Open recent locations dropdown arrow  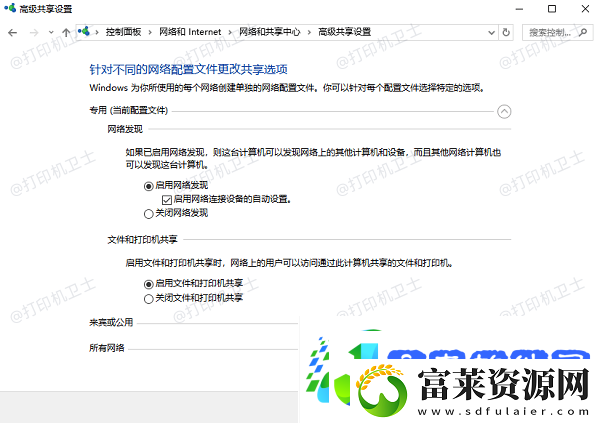click(x=51, y=33)
